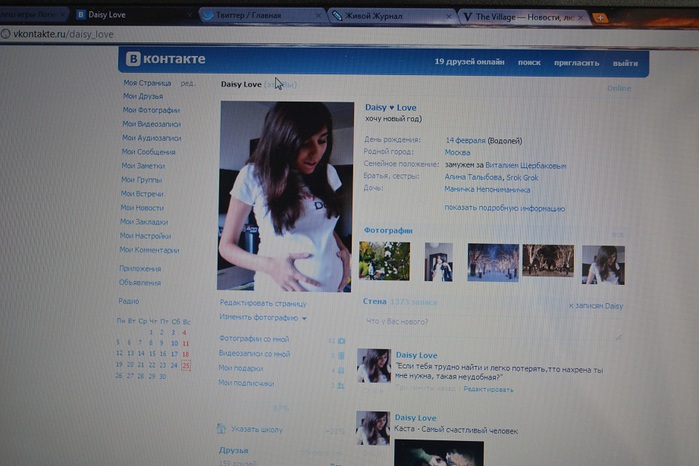Open Мои Настройки in the sidebar
The height and width of the screenshot is (466, 699).
[145, 235]
